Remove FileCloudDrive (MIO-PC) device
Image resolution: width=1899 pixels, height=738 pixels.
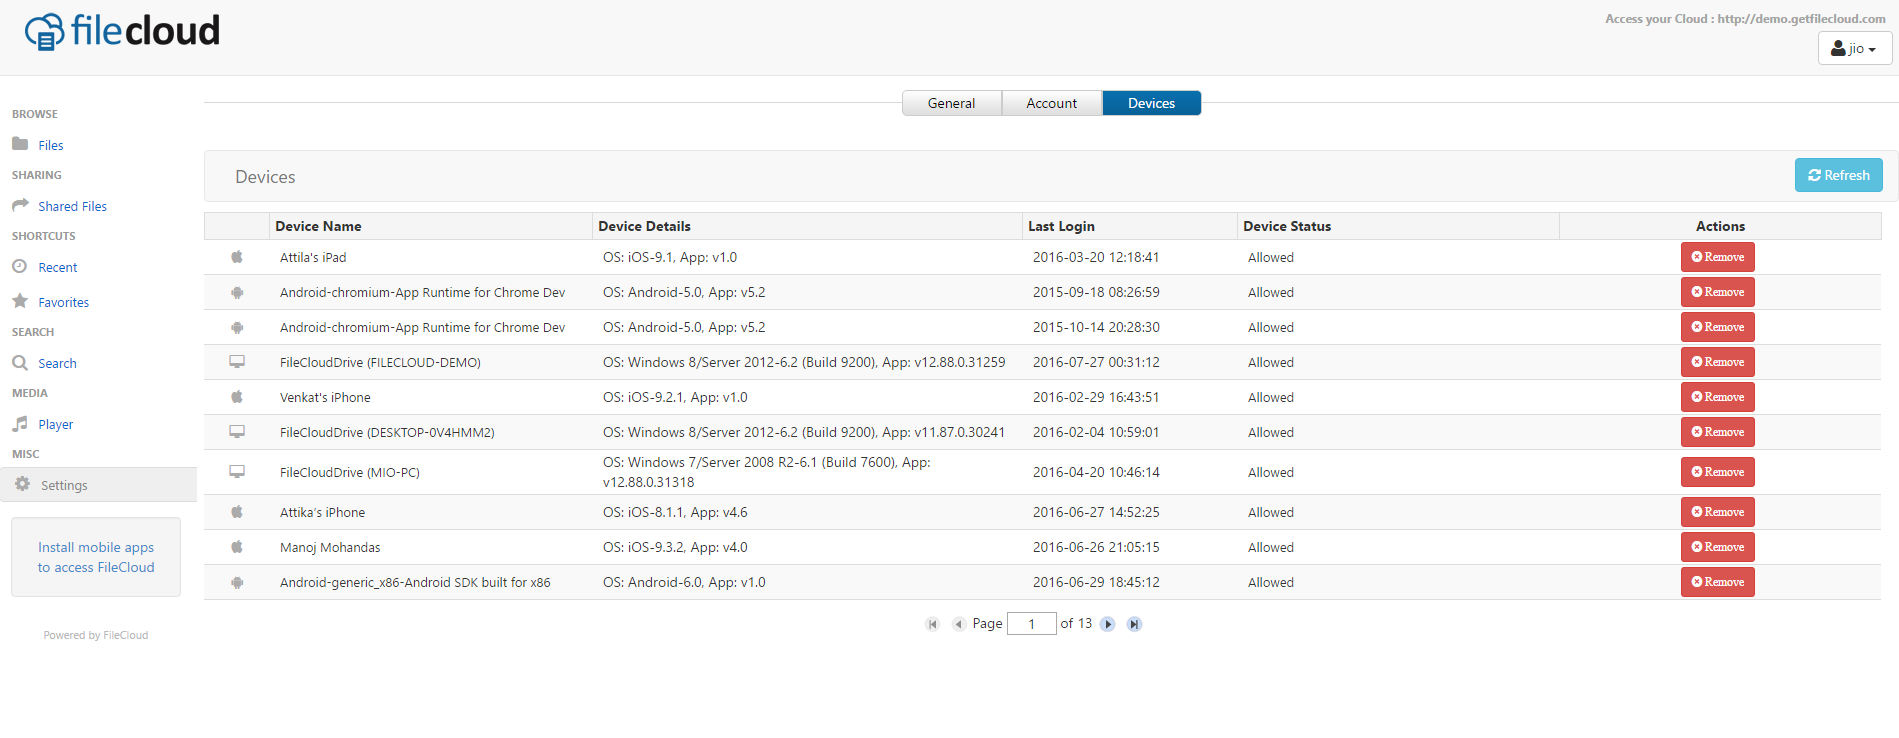[x=1718, y=472]
